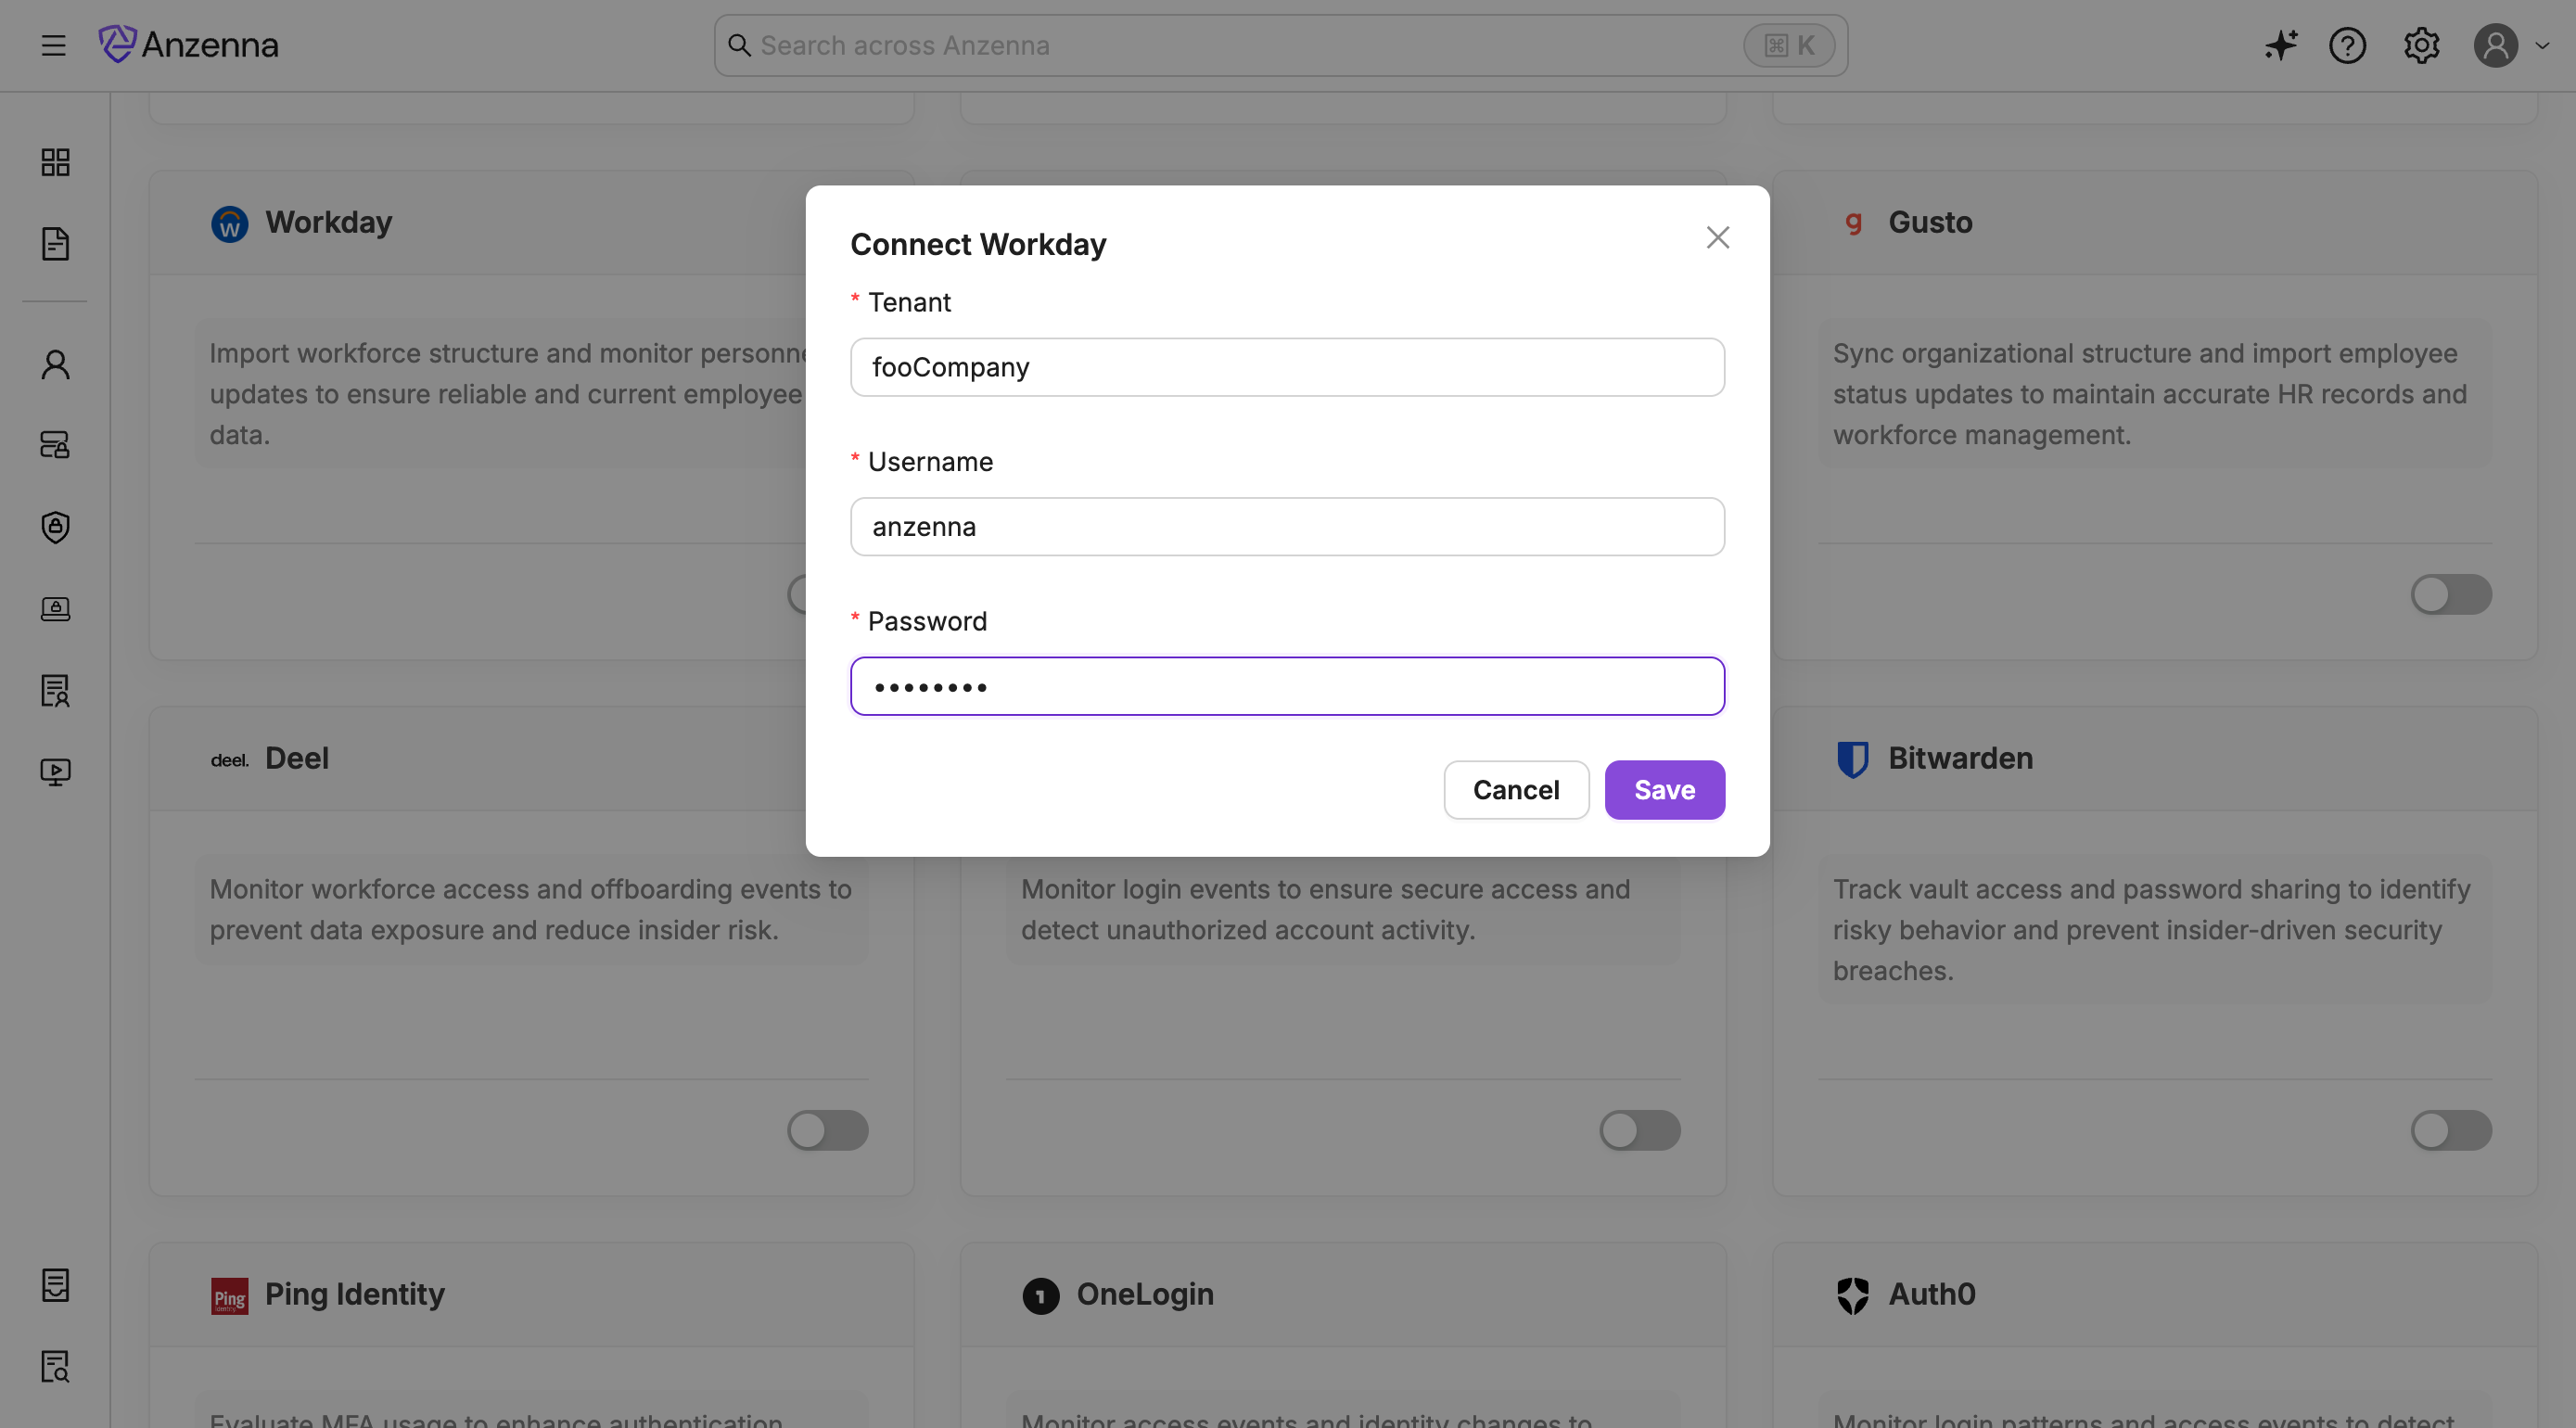The height and width of the screenshot is (1428, 2576).
Task: Open the user person icon in sidebar
Action: [x=55, y=365]
